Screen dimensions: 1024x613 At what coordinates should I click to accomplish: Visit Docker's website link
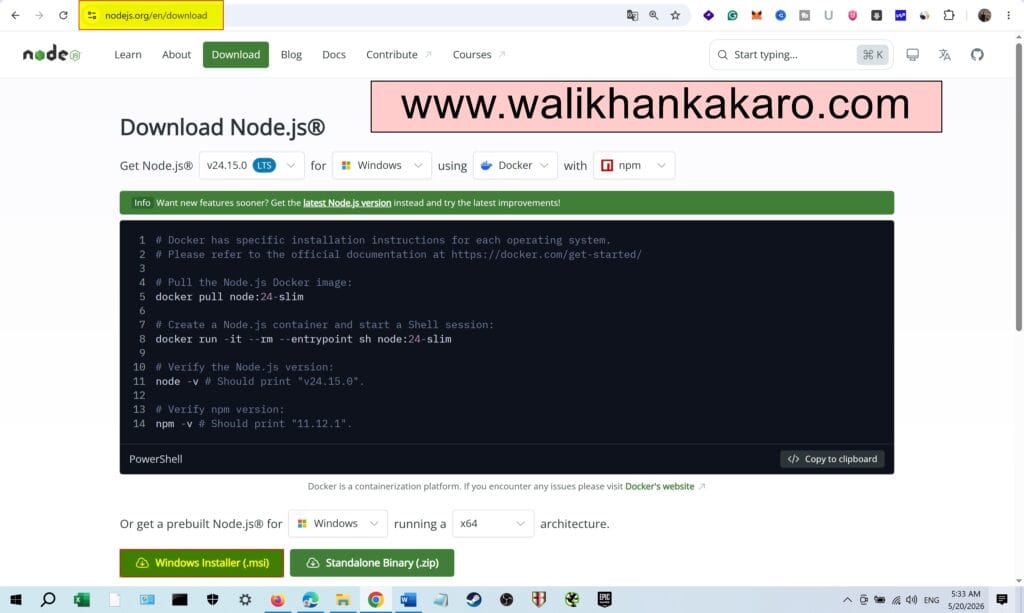[x=660, y=486]
